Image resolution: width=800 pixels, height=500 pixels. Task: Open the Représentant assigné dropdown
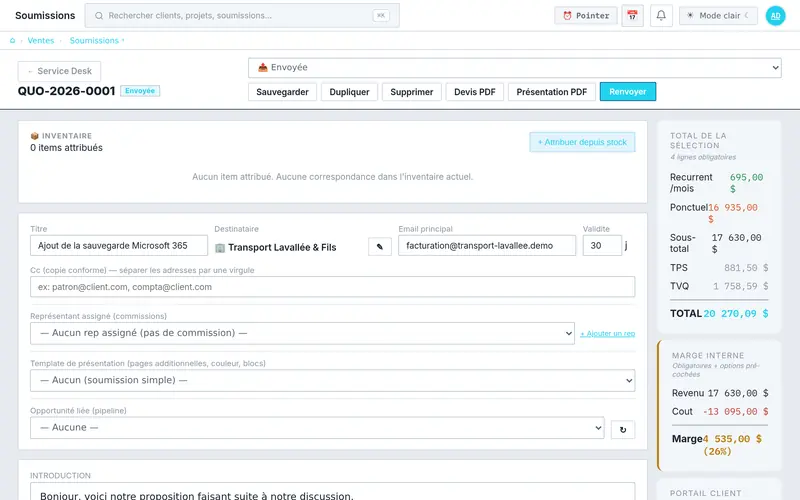pyautogui.click(x=302, y=333)
